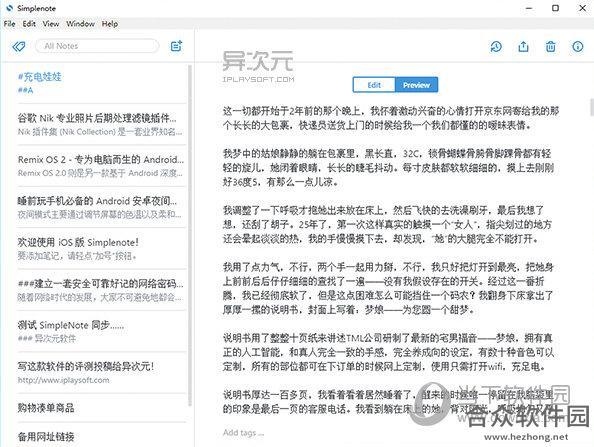The height and width of the screenshot is (447, 594).
Task: Open the 测试 SimpleNote 同步 note
Action: click(102, 331)
